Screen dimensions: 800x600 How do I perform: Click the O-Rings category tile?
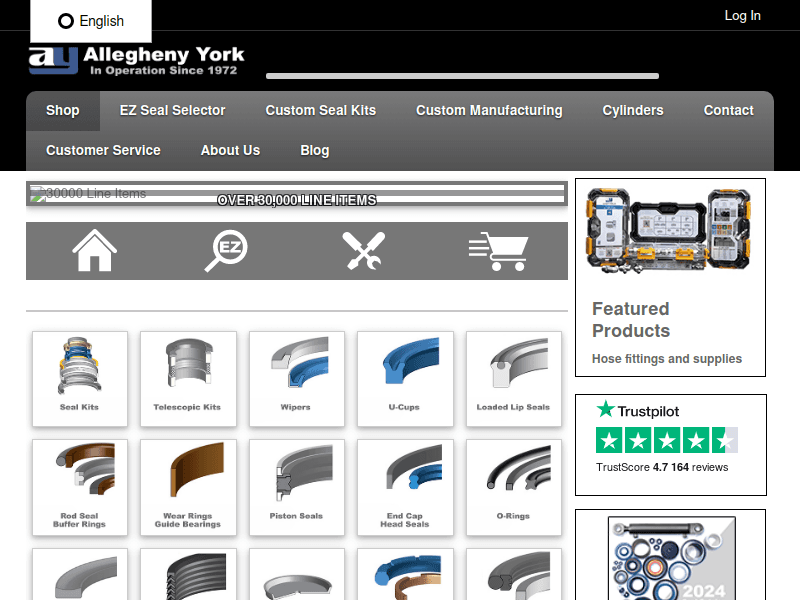513,487
